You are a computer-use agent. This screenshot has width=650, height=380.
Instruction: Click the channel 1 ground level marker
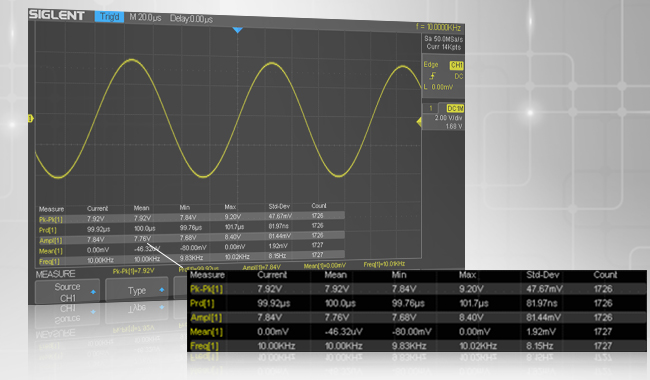click(31, 119)
